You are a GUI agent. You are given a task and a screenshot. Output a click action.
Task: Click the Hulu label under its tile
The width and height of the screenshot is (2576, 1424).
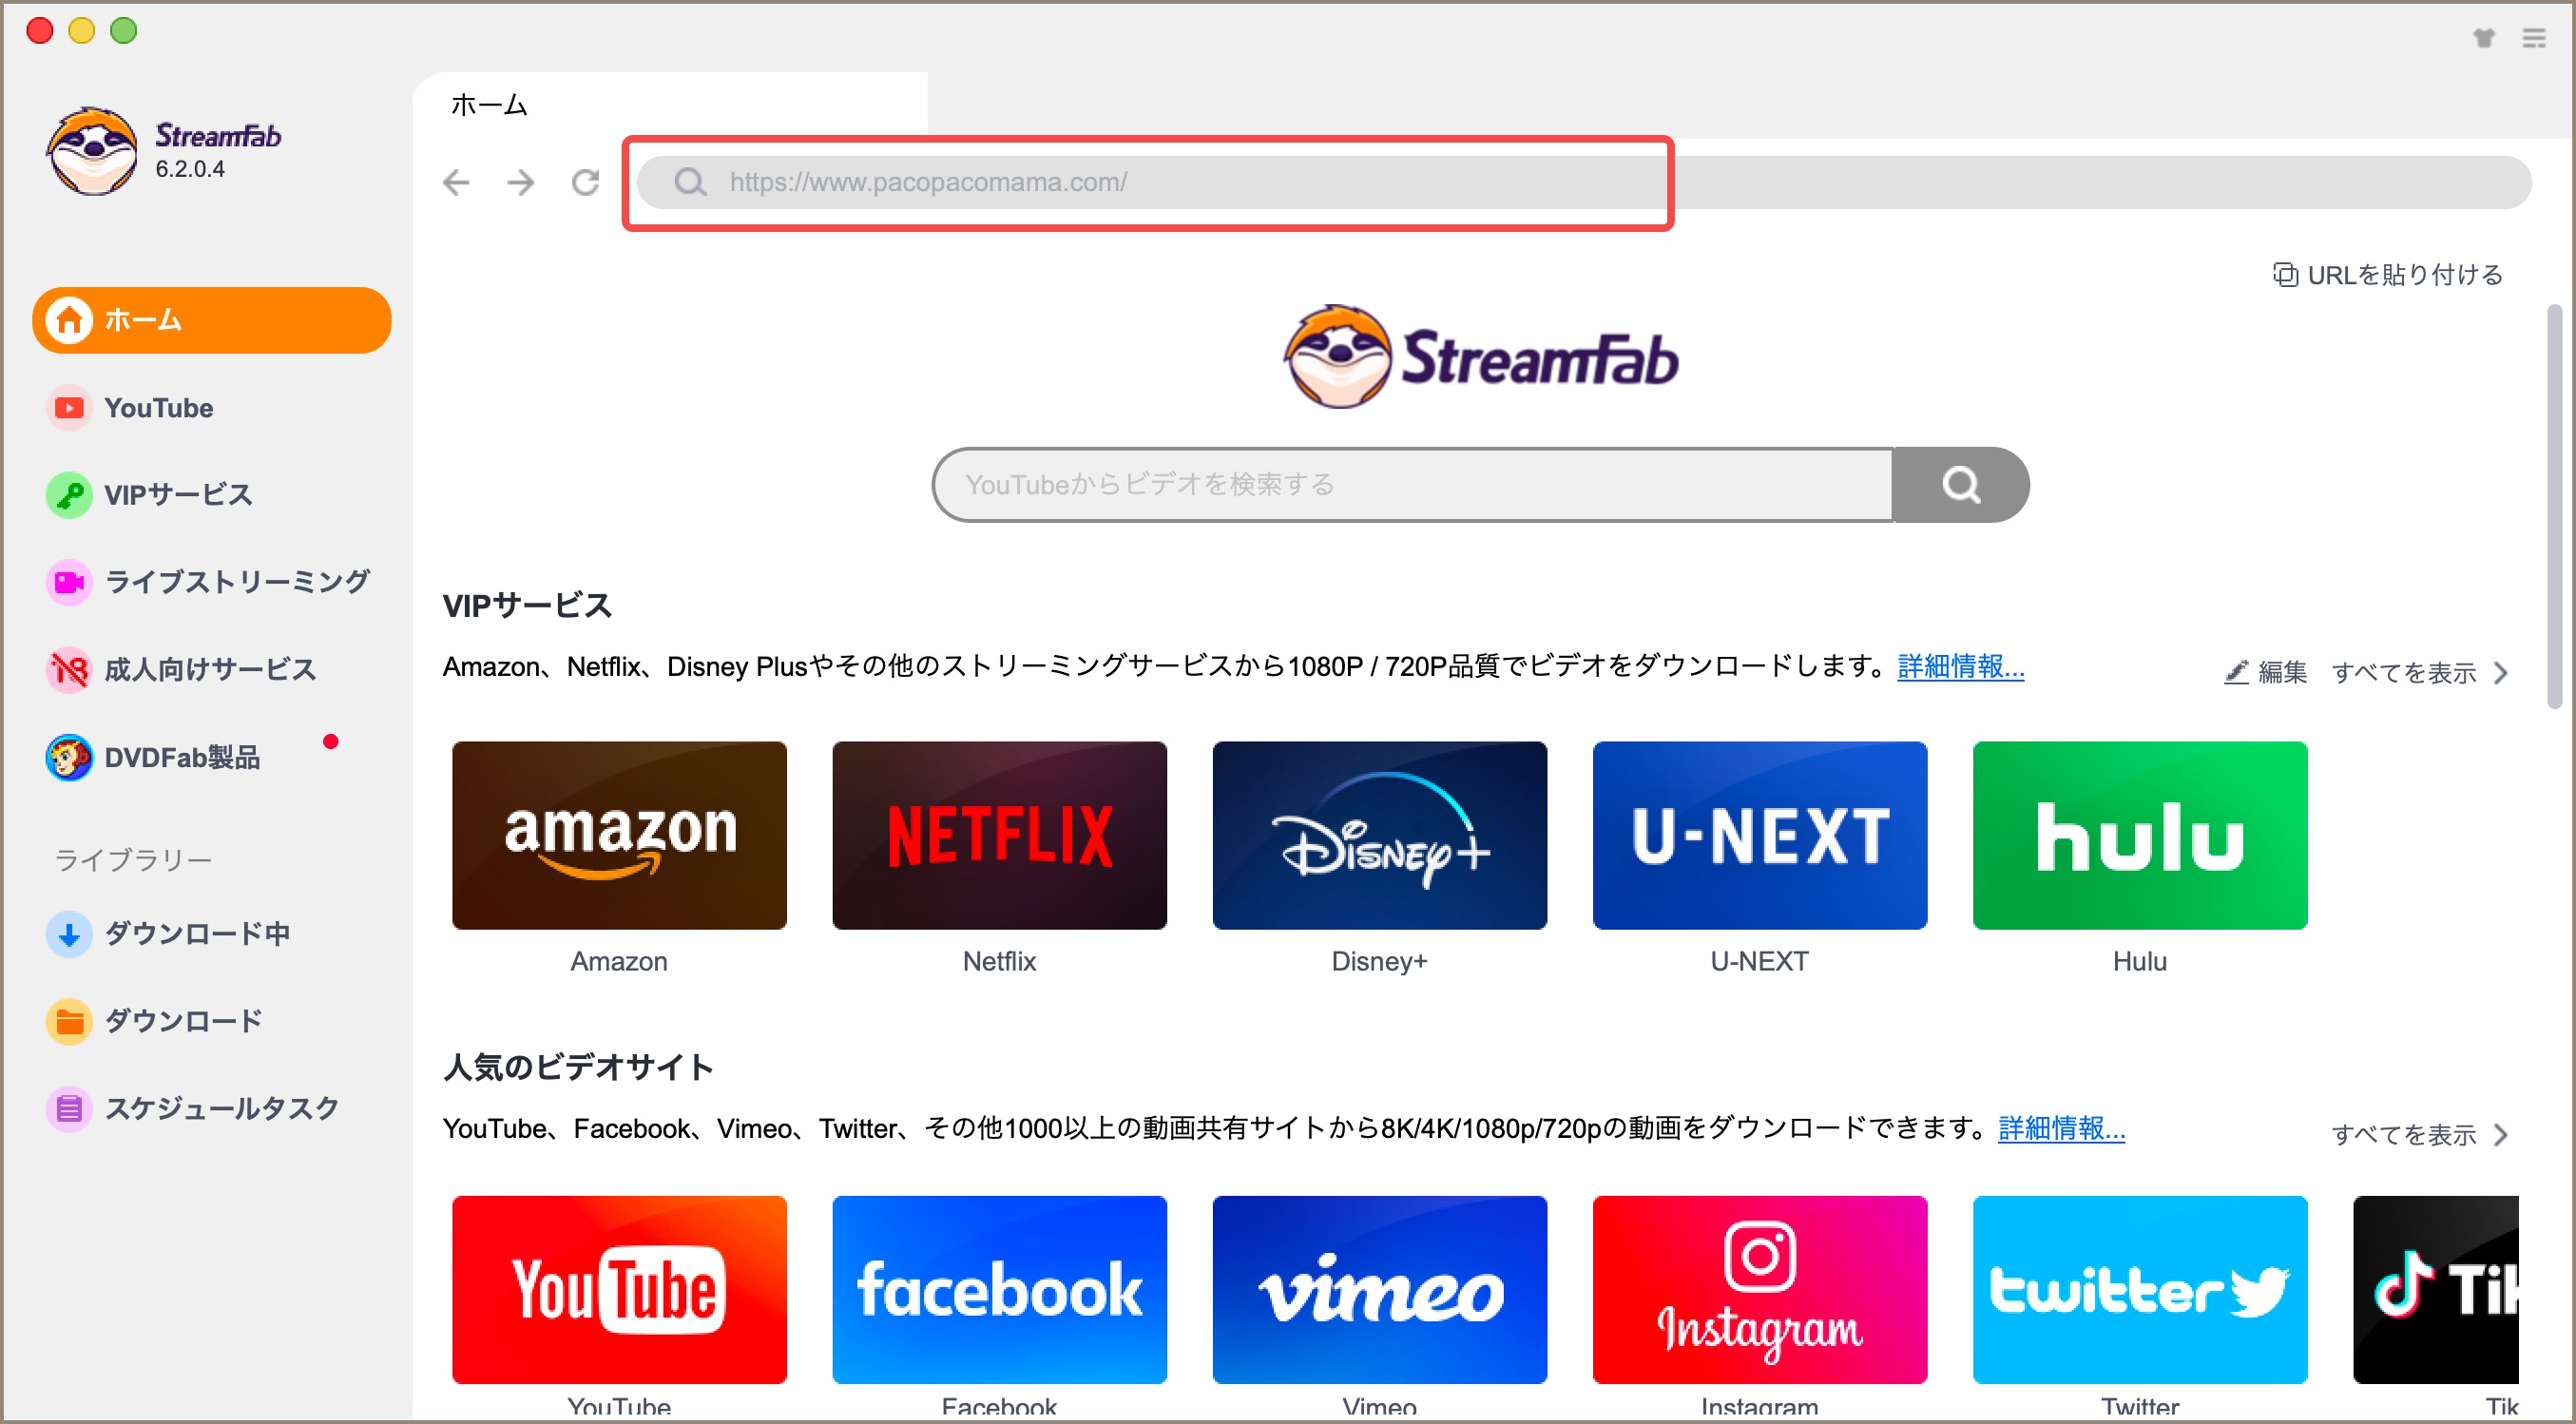(2139, 961)
